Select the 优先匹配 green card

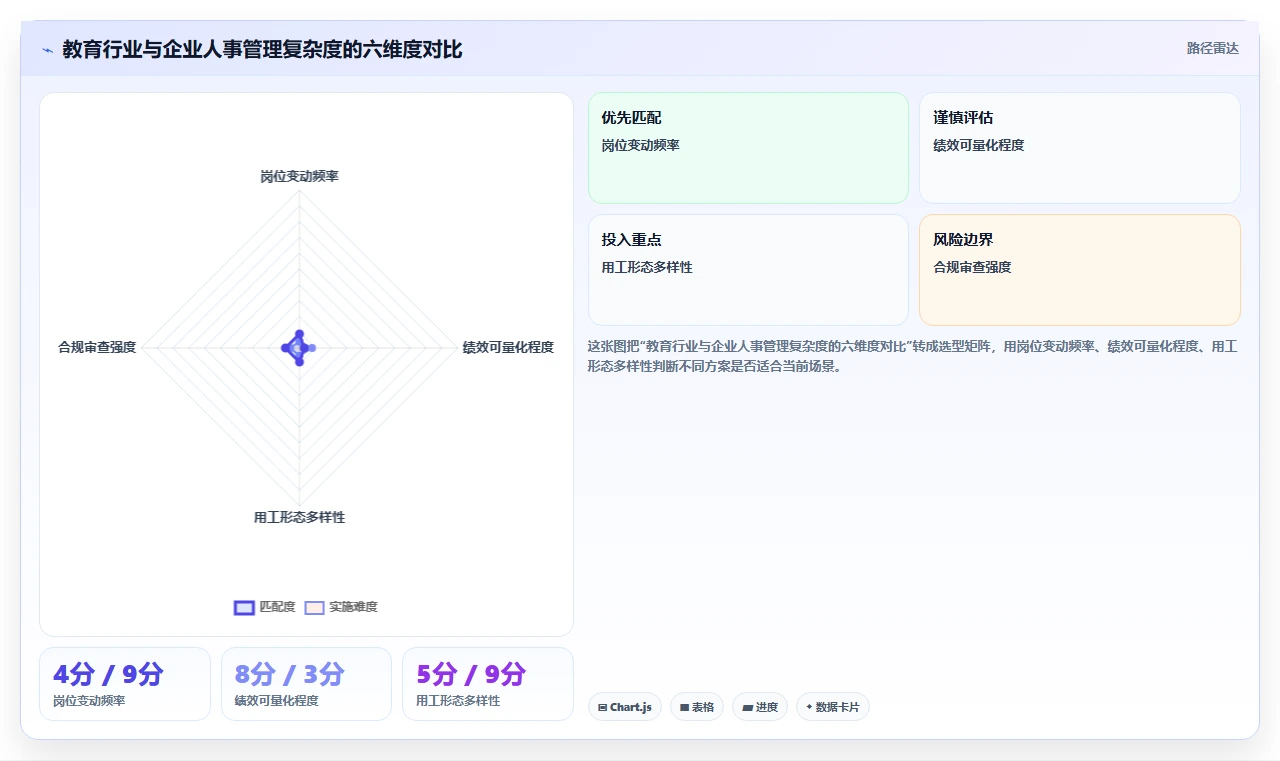pos(748,148)
